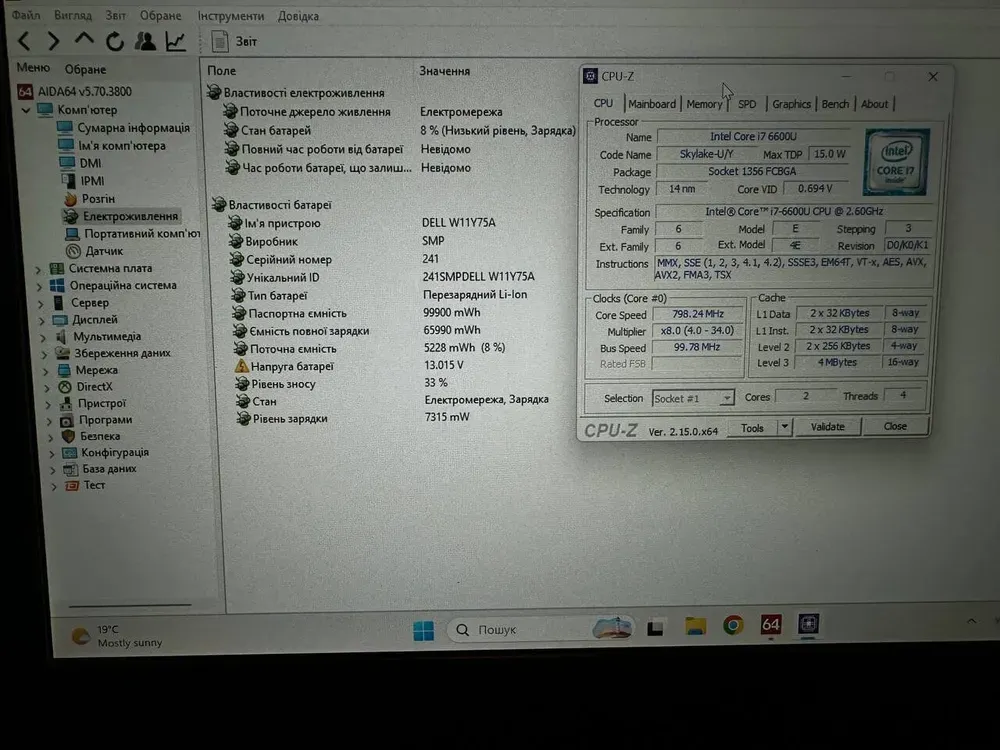Open AIDA64 from the taskbar
The image size is (1000, 750).
pos(770,626)
